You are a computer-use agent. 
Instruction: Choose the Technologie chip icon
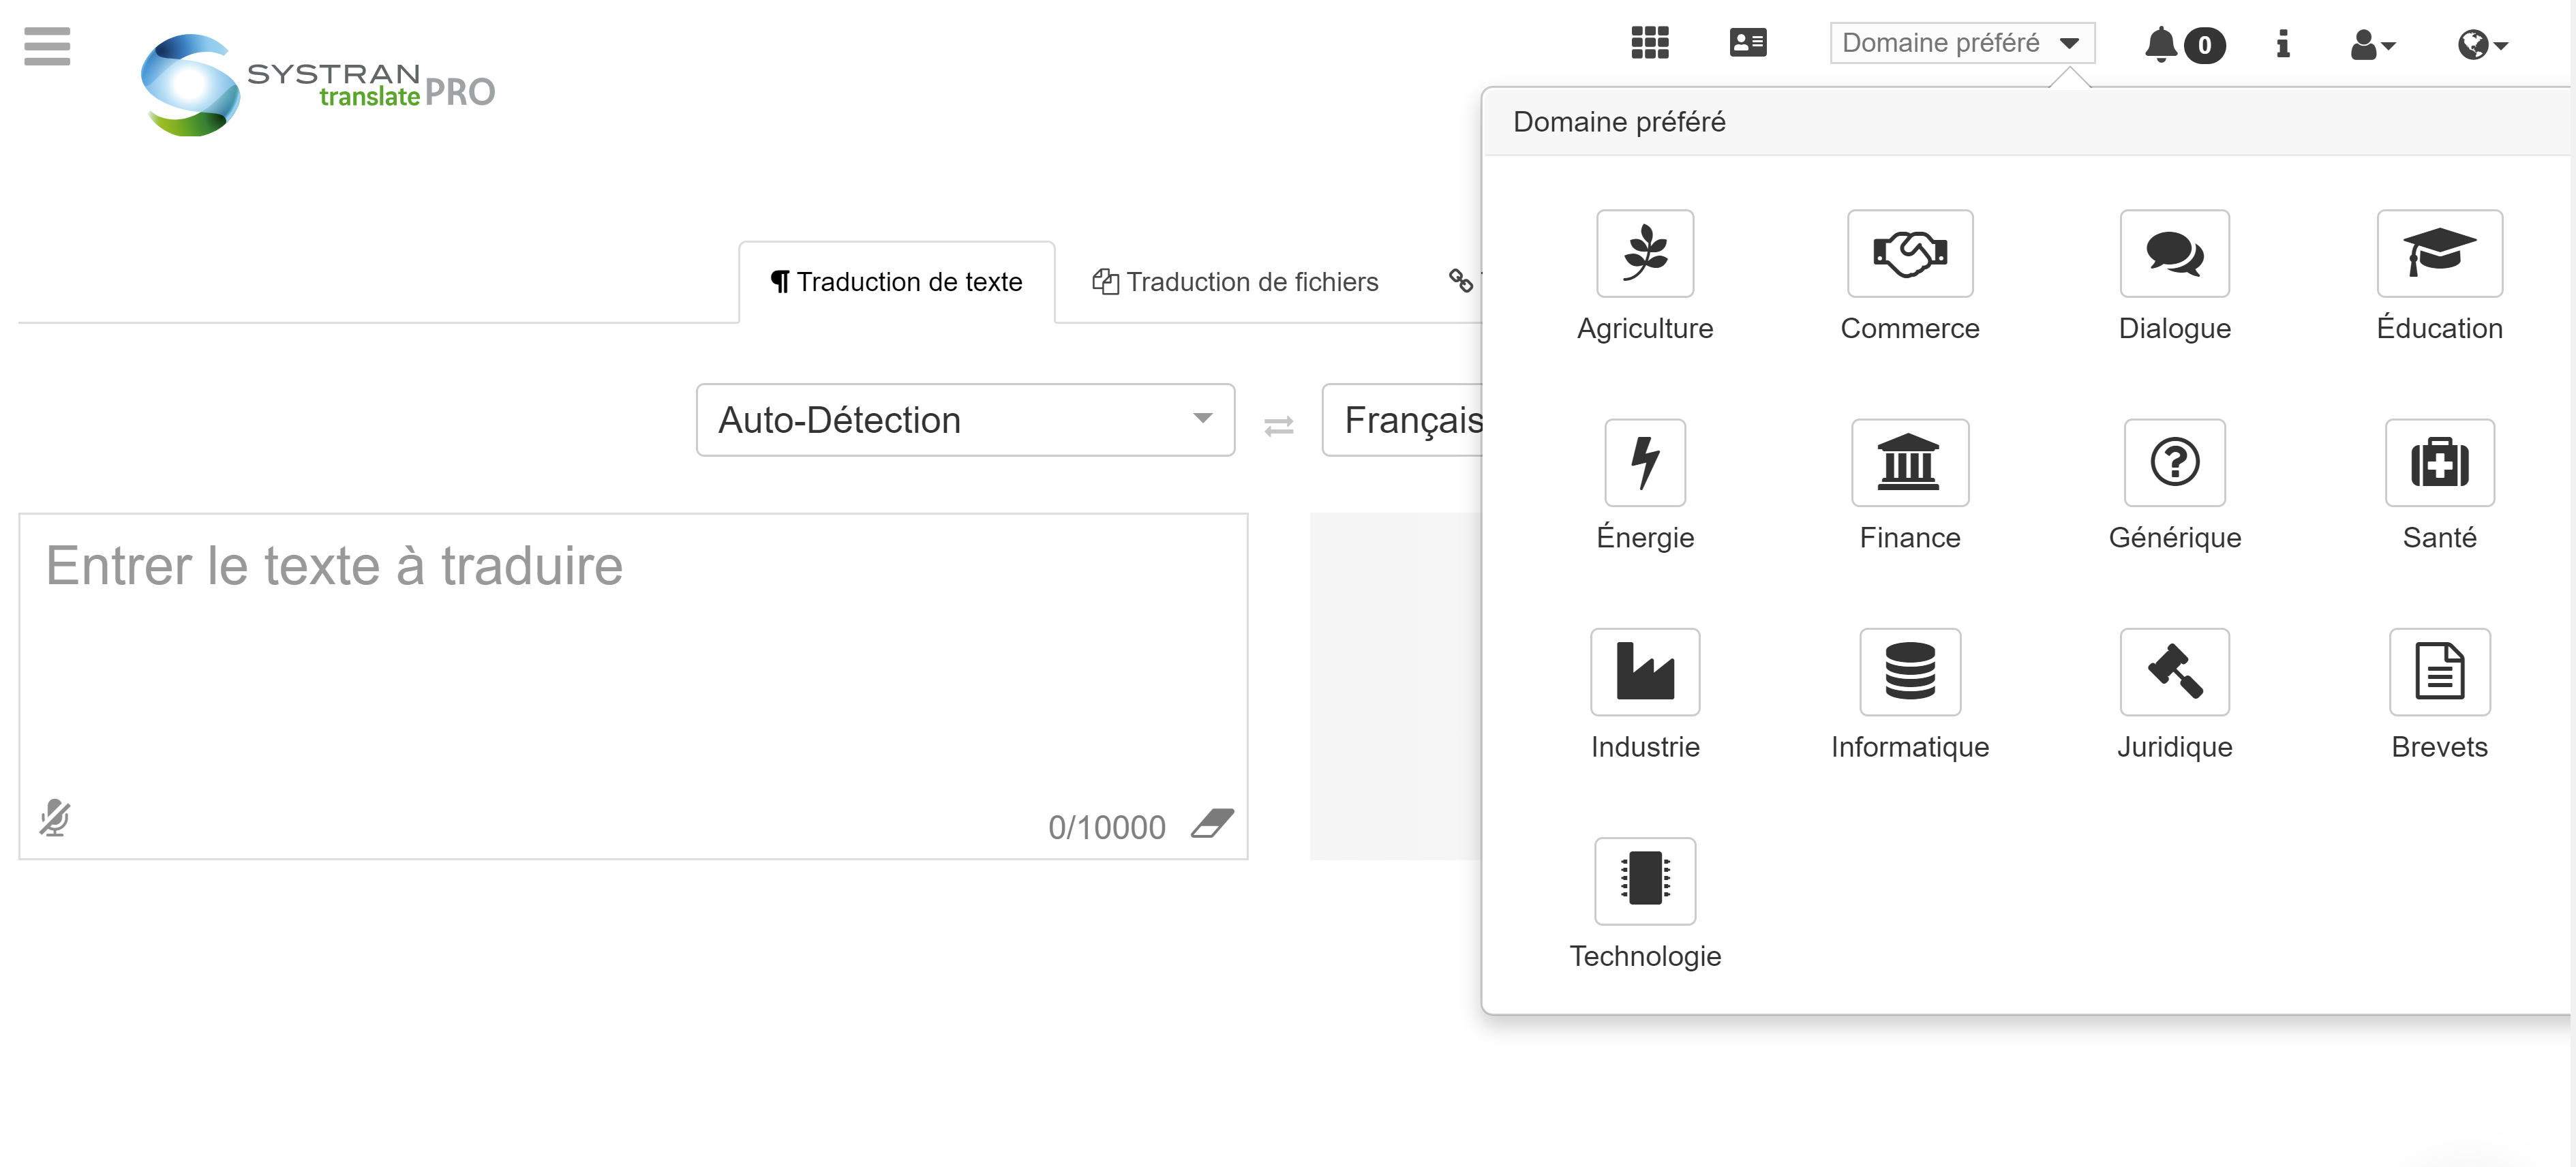[1644, 880]
